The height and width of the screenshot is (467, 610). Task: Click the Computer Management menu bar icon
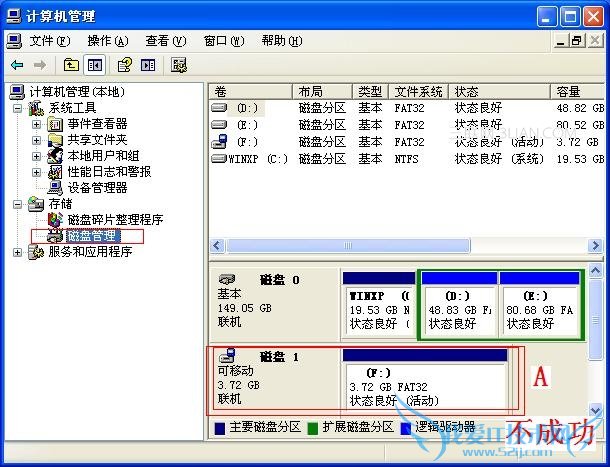coord(14,41)
